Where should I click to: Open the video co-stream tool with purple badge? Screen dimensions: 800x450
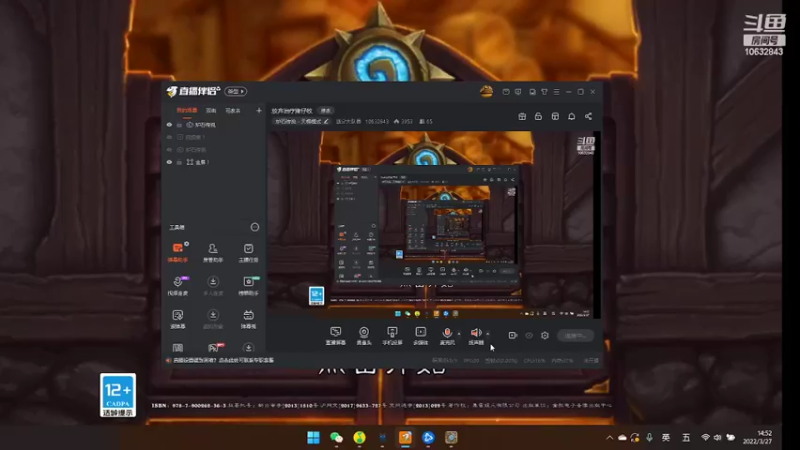[178, 285]
